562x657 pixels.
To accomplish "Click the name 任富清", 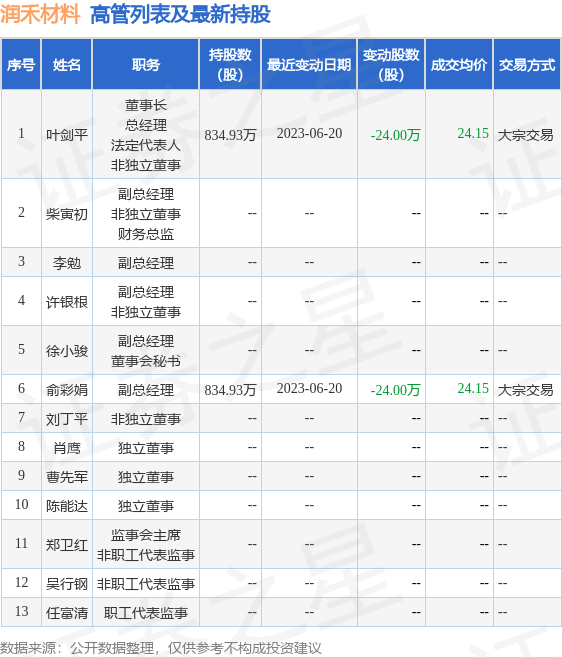I will [67, 613].
